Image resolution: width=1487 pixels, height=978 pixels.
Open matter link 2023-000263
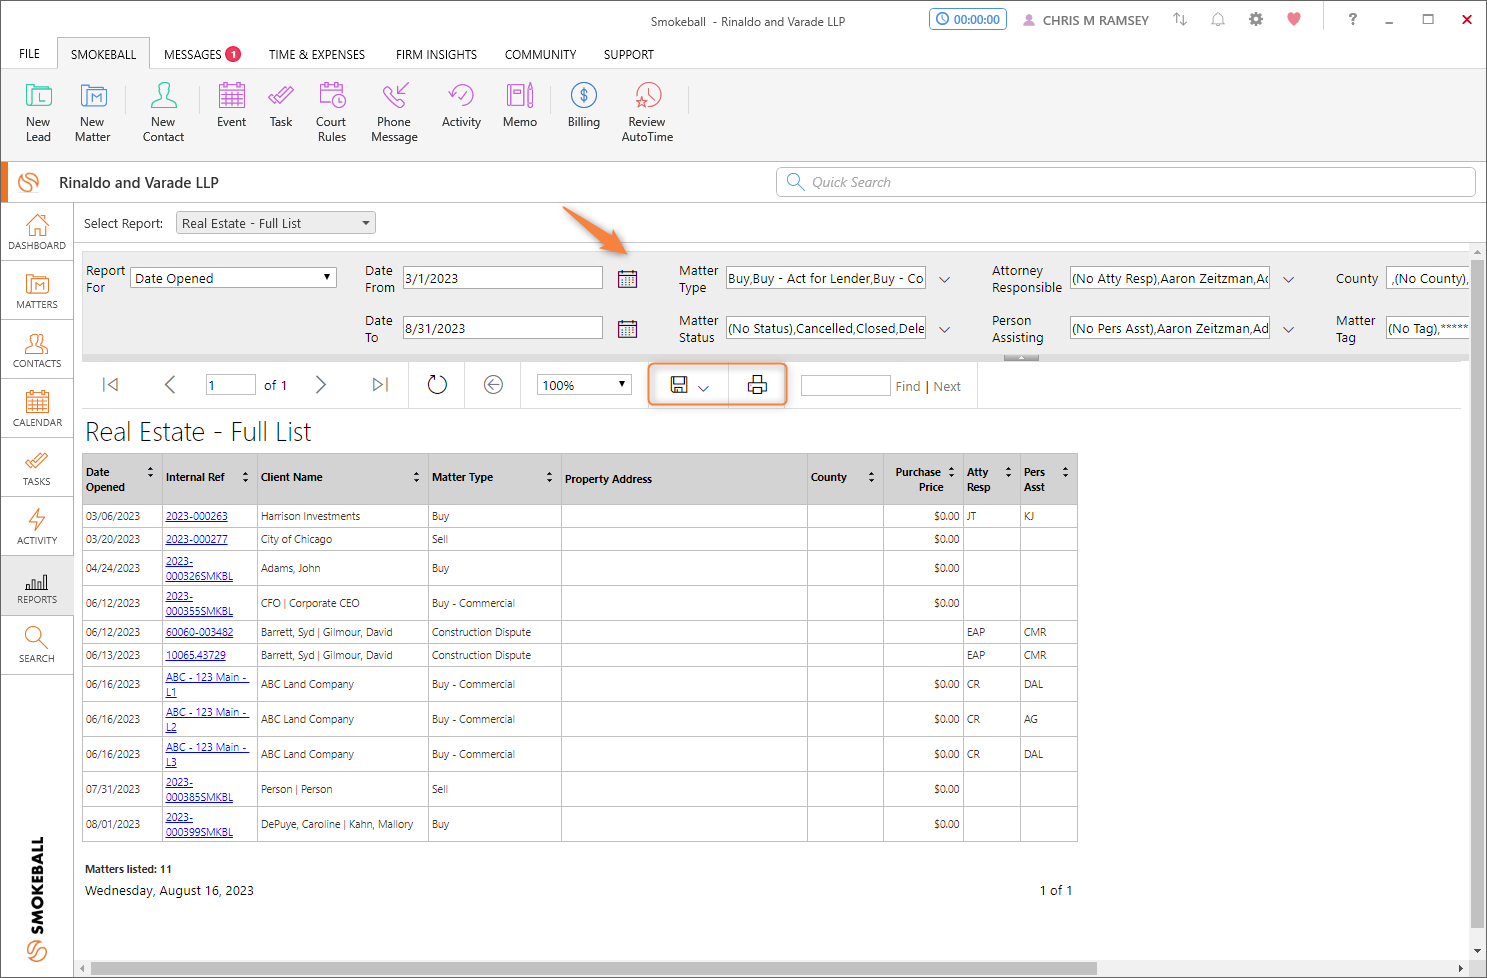[196, 516]
